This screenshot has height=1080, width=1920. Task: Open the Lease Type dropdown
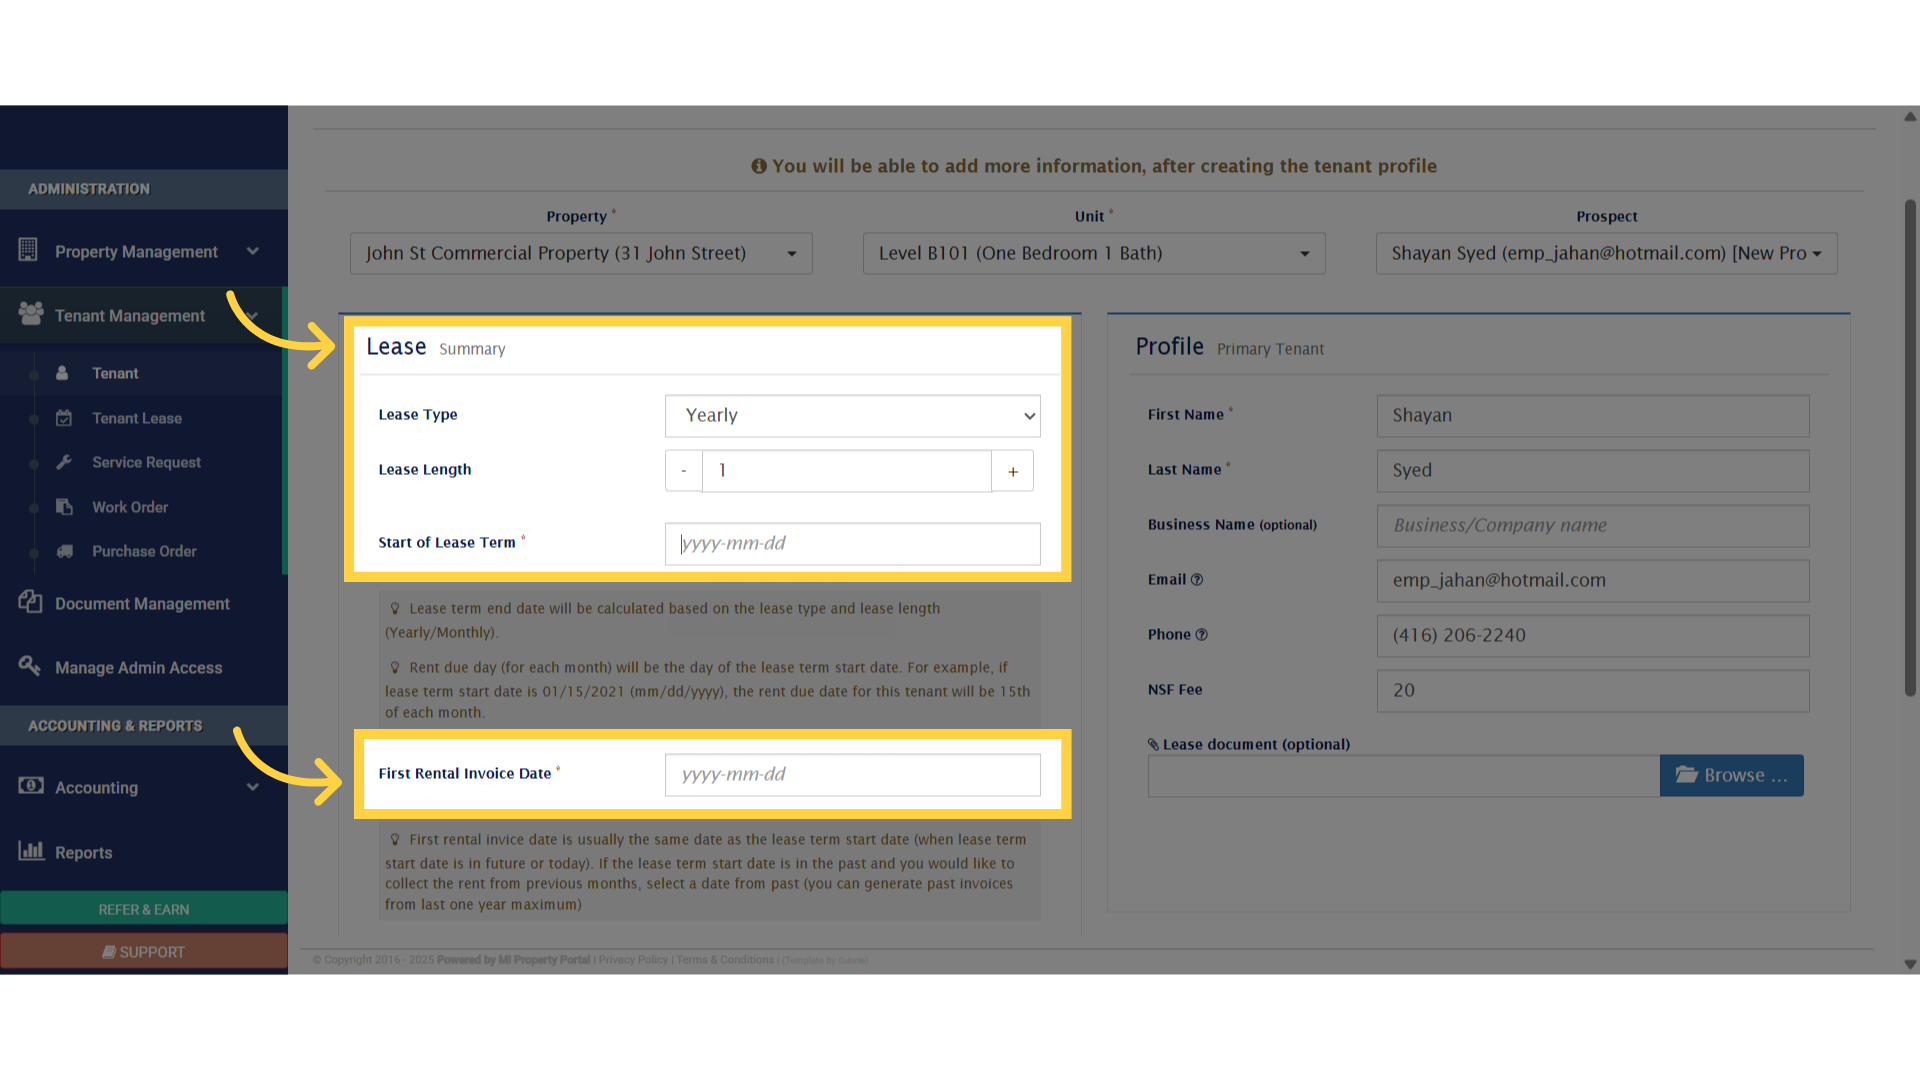(x=852, y=415)
